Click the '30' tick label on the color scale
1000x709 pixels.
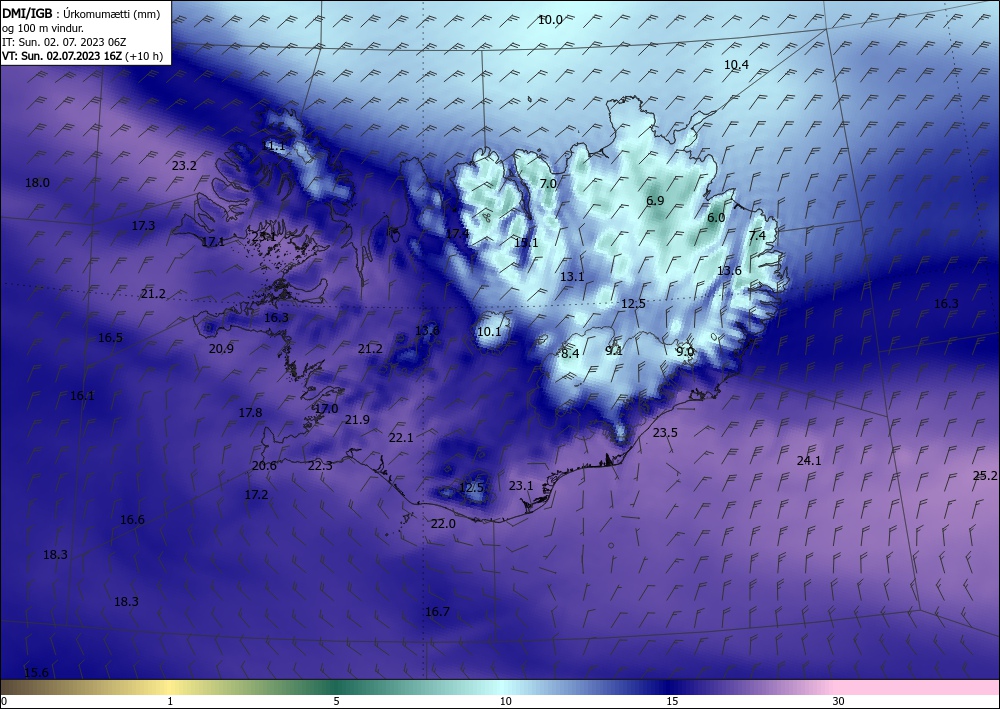tap(838, 701)
